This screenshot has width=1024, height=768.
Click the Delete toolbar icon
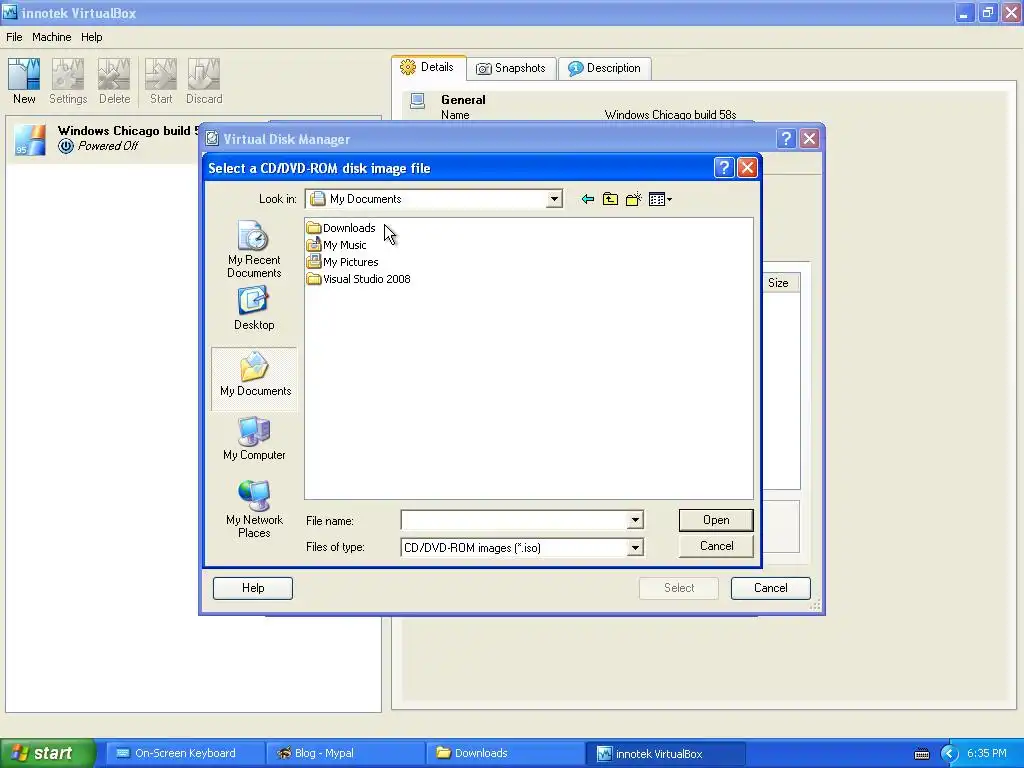click(114, 81)
